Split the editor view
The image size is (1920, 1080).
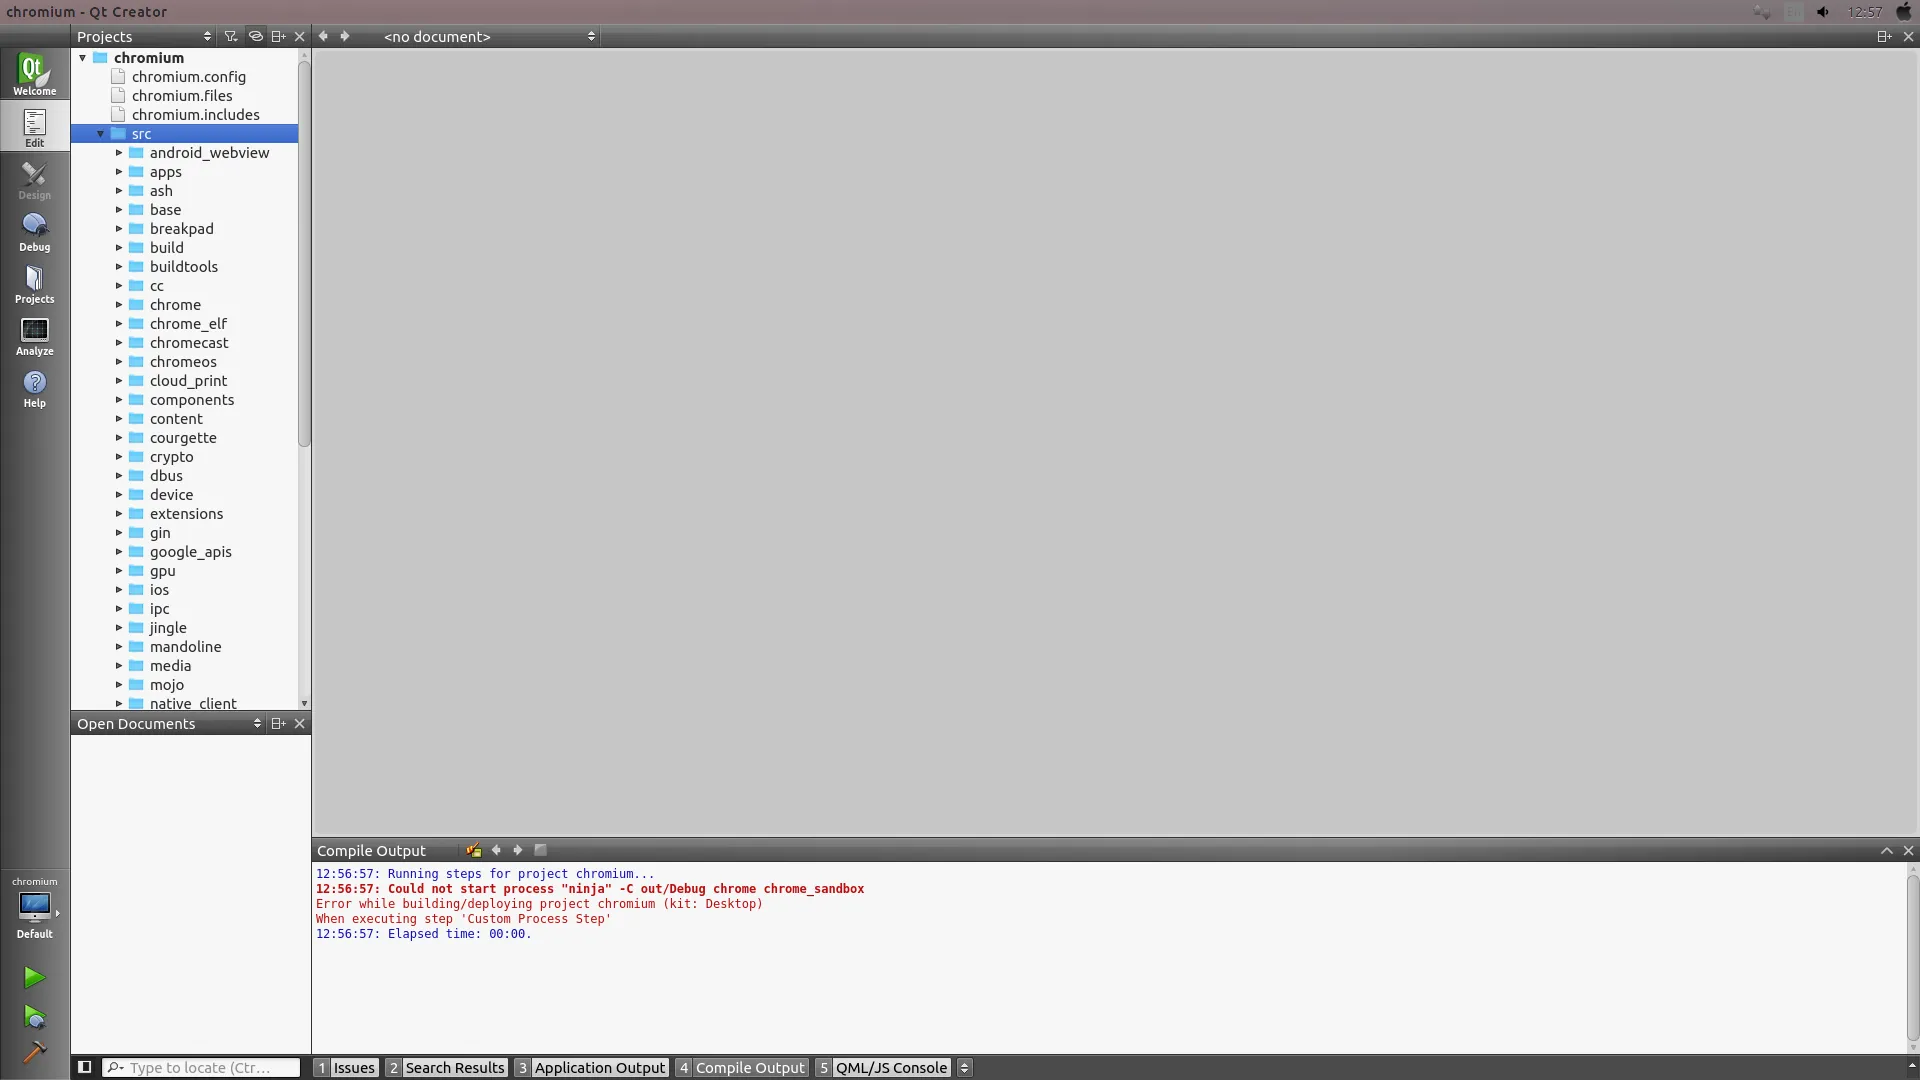pos(1884,36)
